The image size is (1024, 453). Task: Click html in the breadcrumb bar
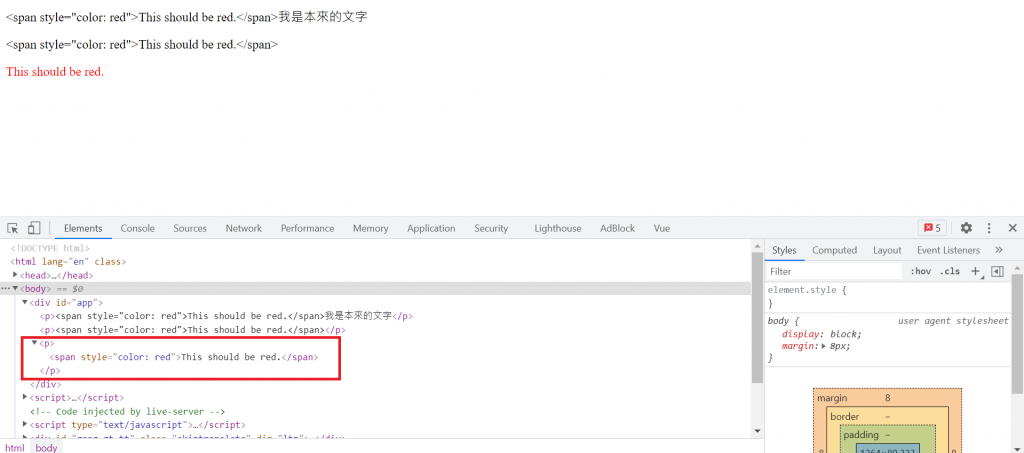point(15,448)
